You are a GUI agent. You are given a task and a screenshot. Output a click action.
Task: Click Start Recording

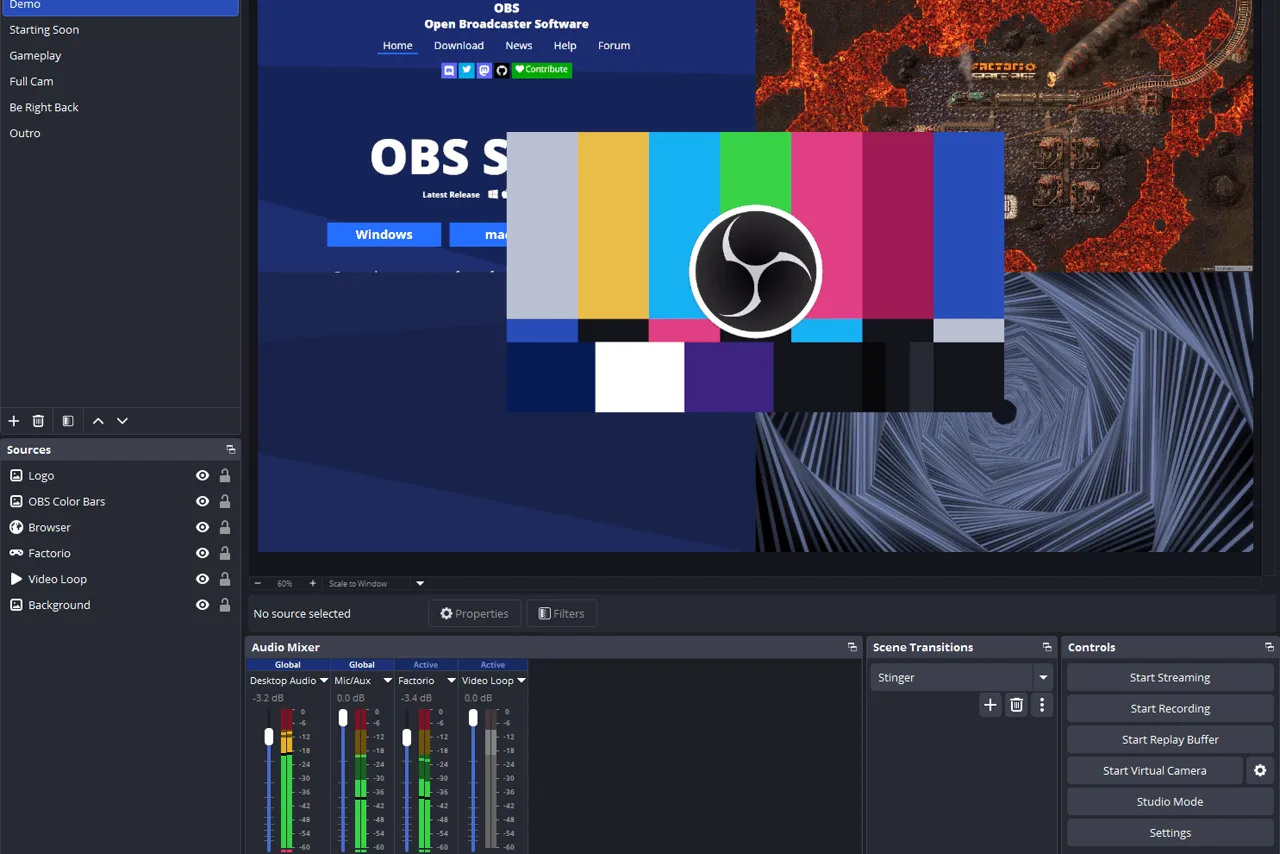point(1170,708)
